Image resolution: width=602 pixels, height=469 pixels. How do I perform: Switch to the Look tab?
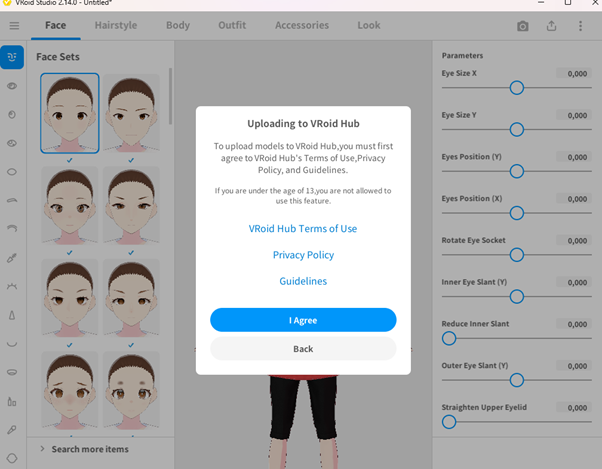pyautogui.click(x=369, y=25)
